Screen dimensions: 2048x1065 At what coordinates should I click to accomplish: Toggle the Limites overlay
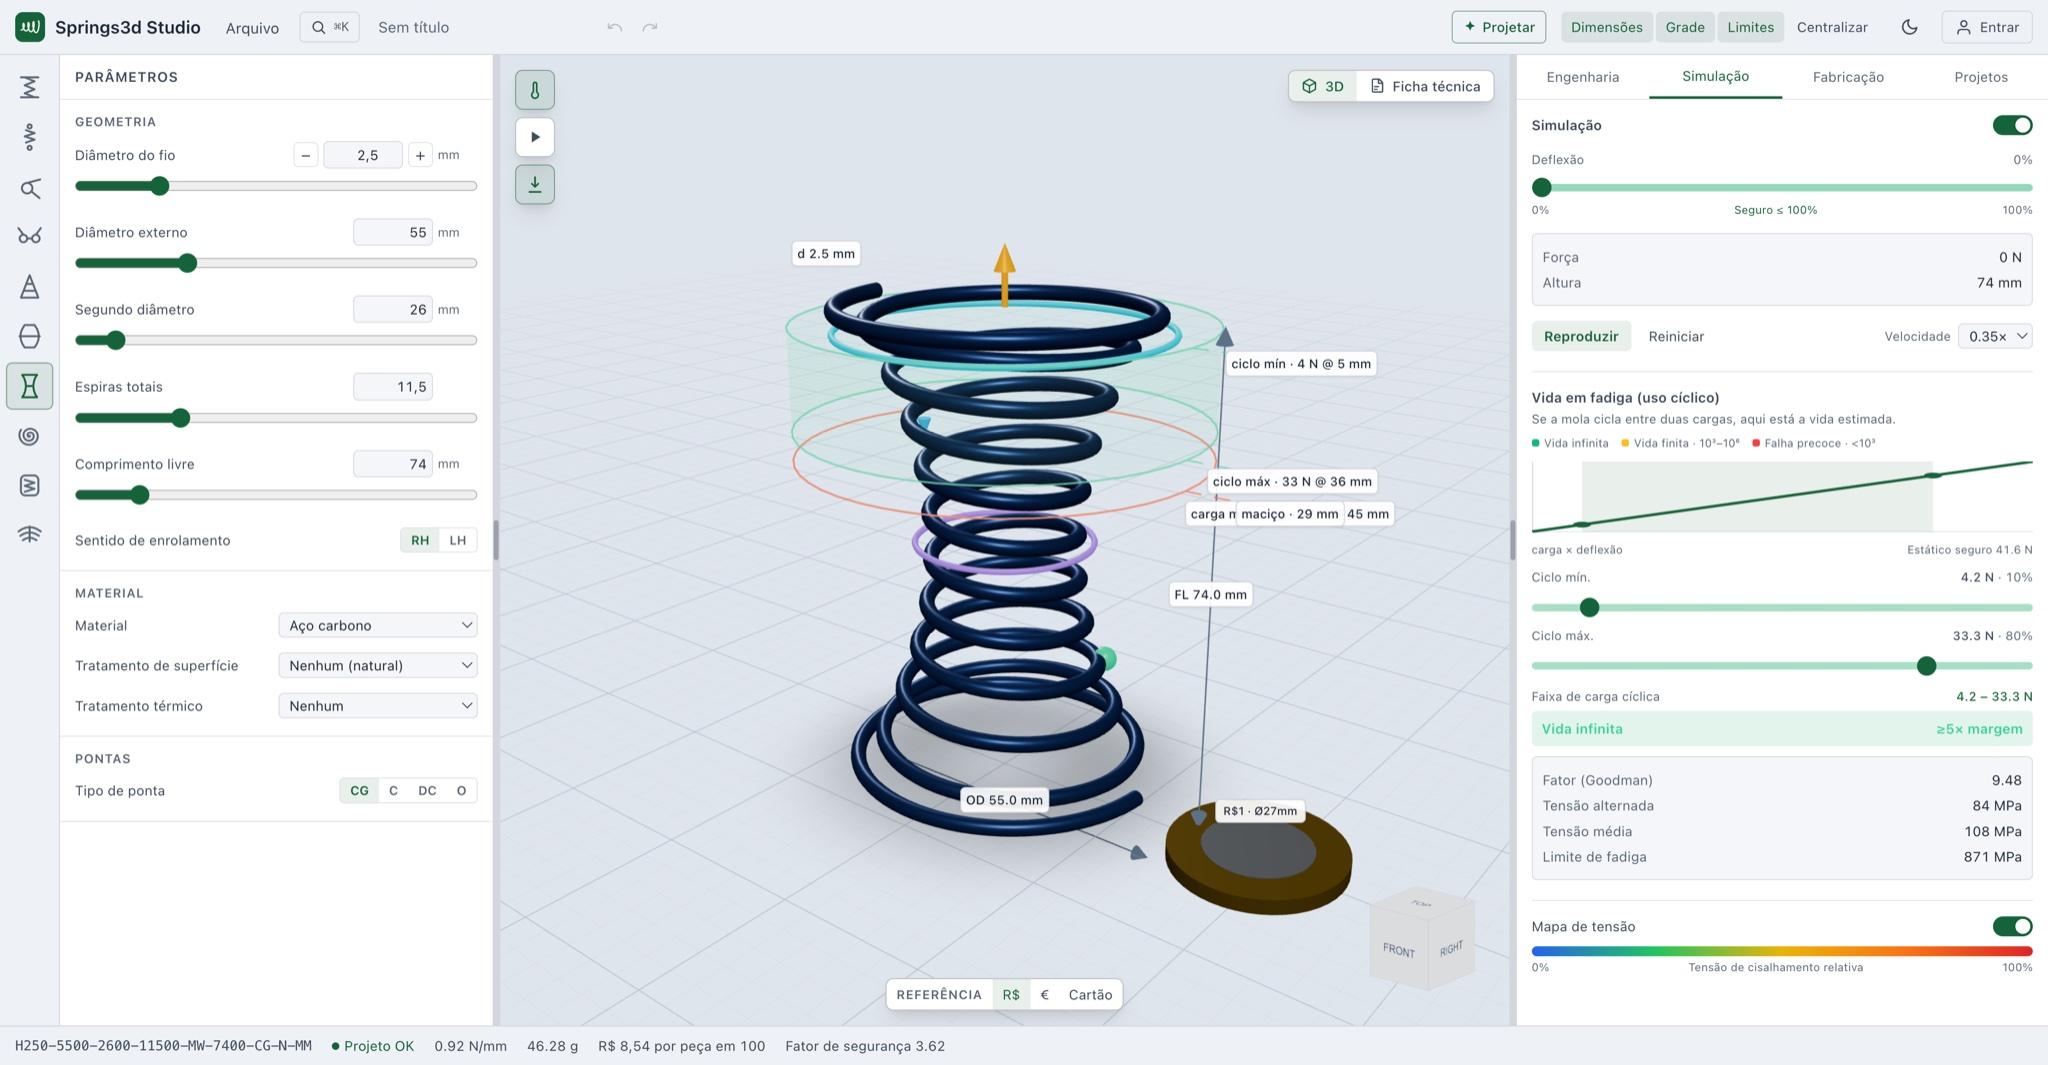pyautogui.click(x=1750, y=27)
